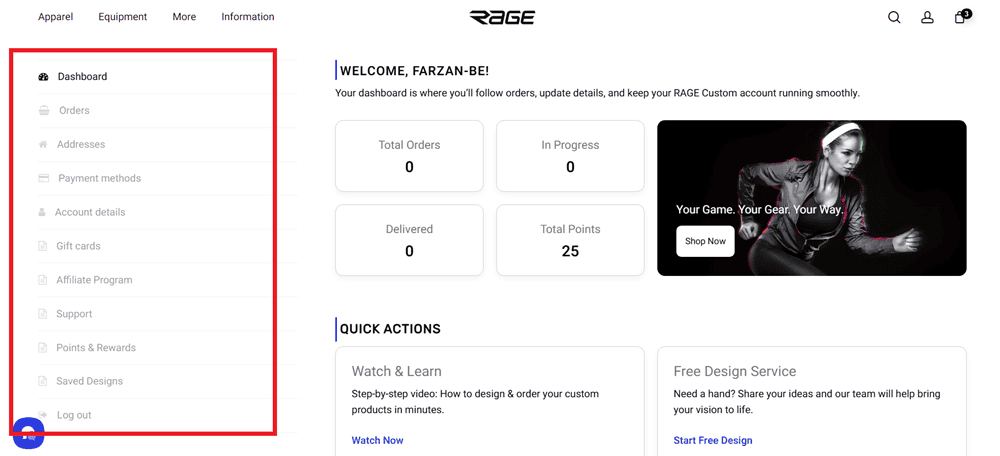1000x456 pixels.
Task: Click the RAGE logo
Action: 502,17
